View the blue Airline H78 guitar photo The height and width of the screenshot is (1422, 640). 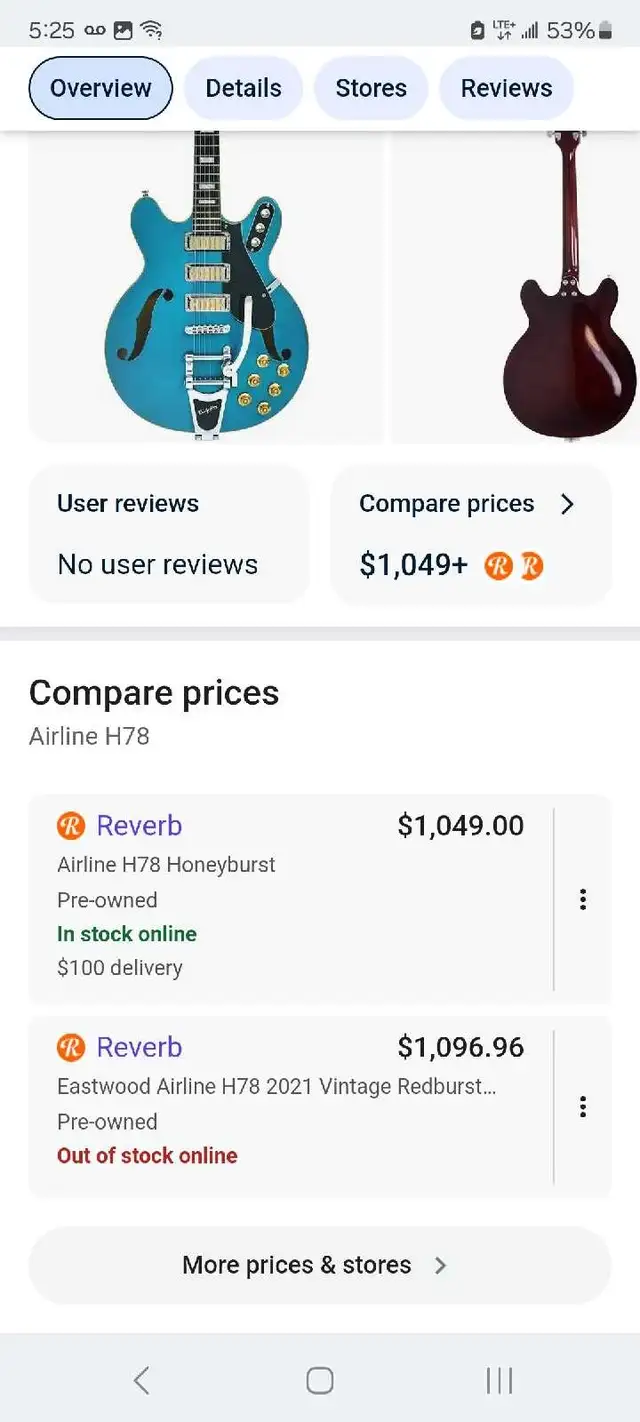click(x=206, y=285)
